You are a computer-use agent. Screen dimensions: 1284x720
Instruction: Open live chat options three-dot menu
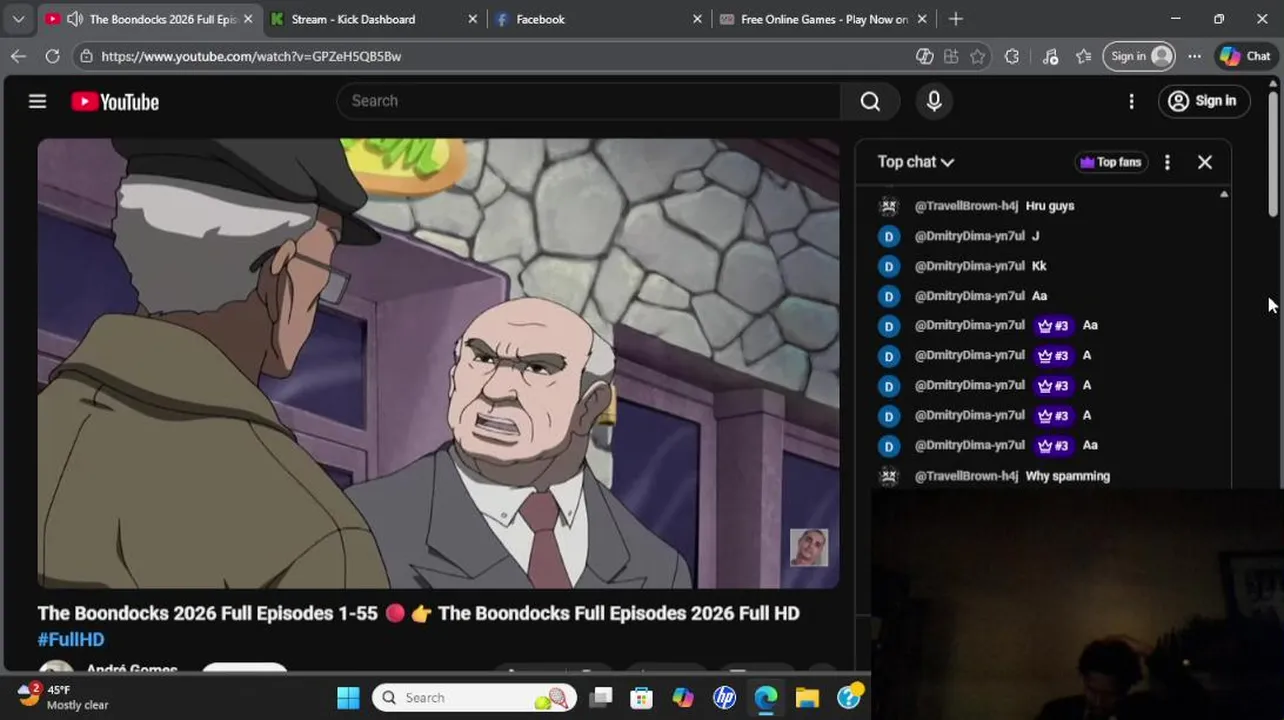pyautogui.click(x=1167, y=162)
